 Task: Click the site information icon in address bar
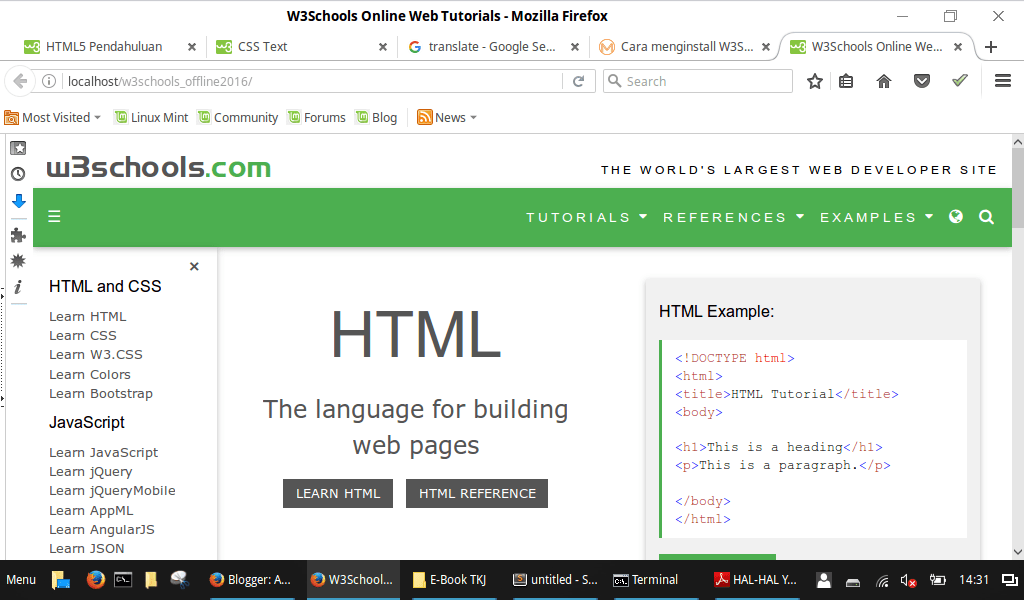49,81
